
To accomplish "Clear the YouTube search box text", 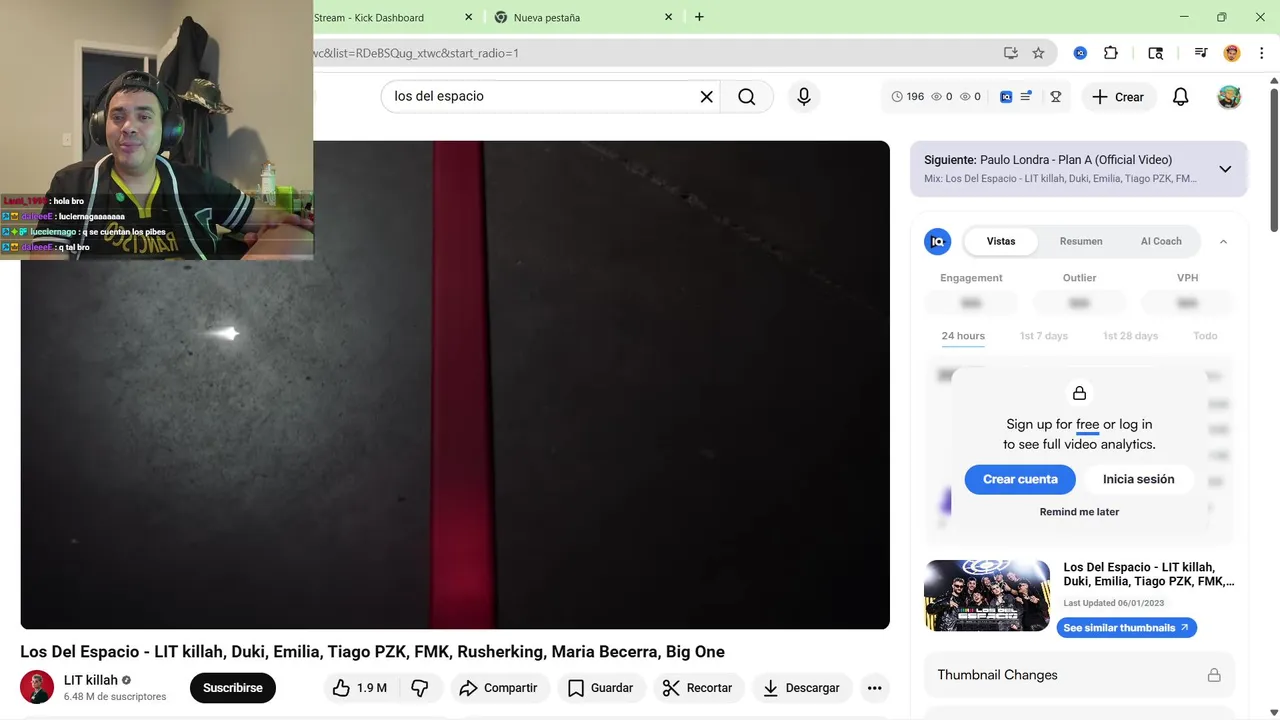I will pyautogui.click(x=706, y=96).
